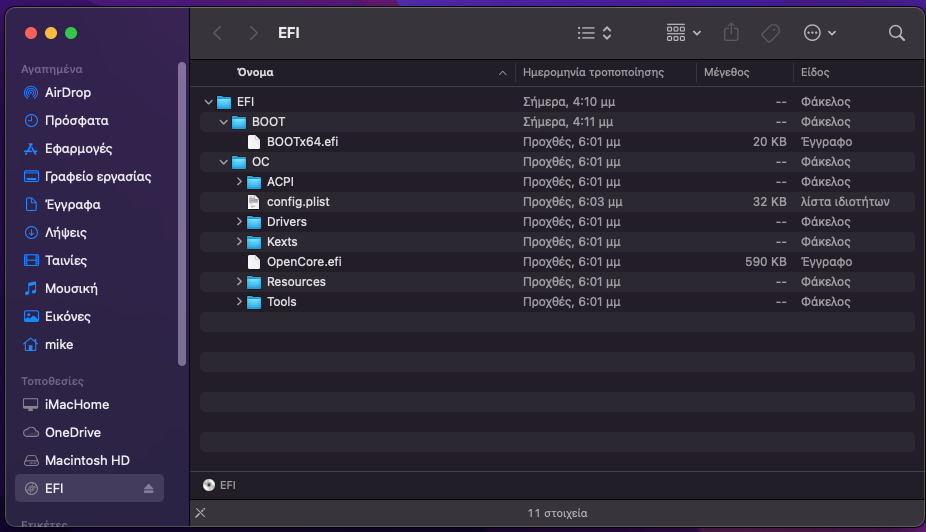Click the Share toolbar icon
The height and width of the screenshot is (532, 926).
pos(731,32)
